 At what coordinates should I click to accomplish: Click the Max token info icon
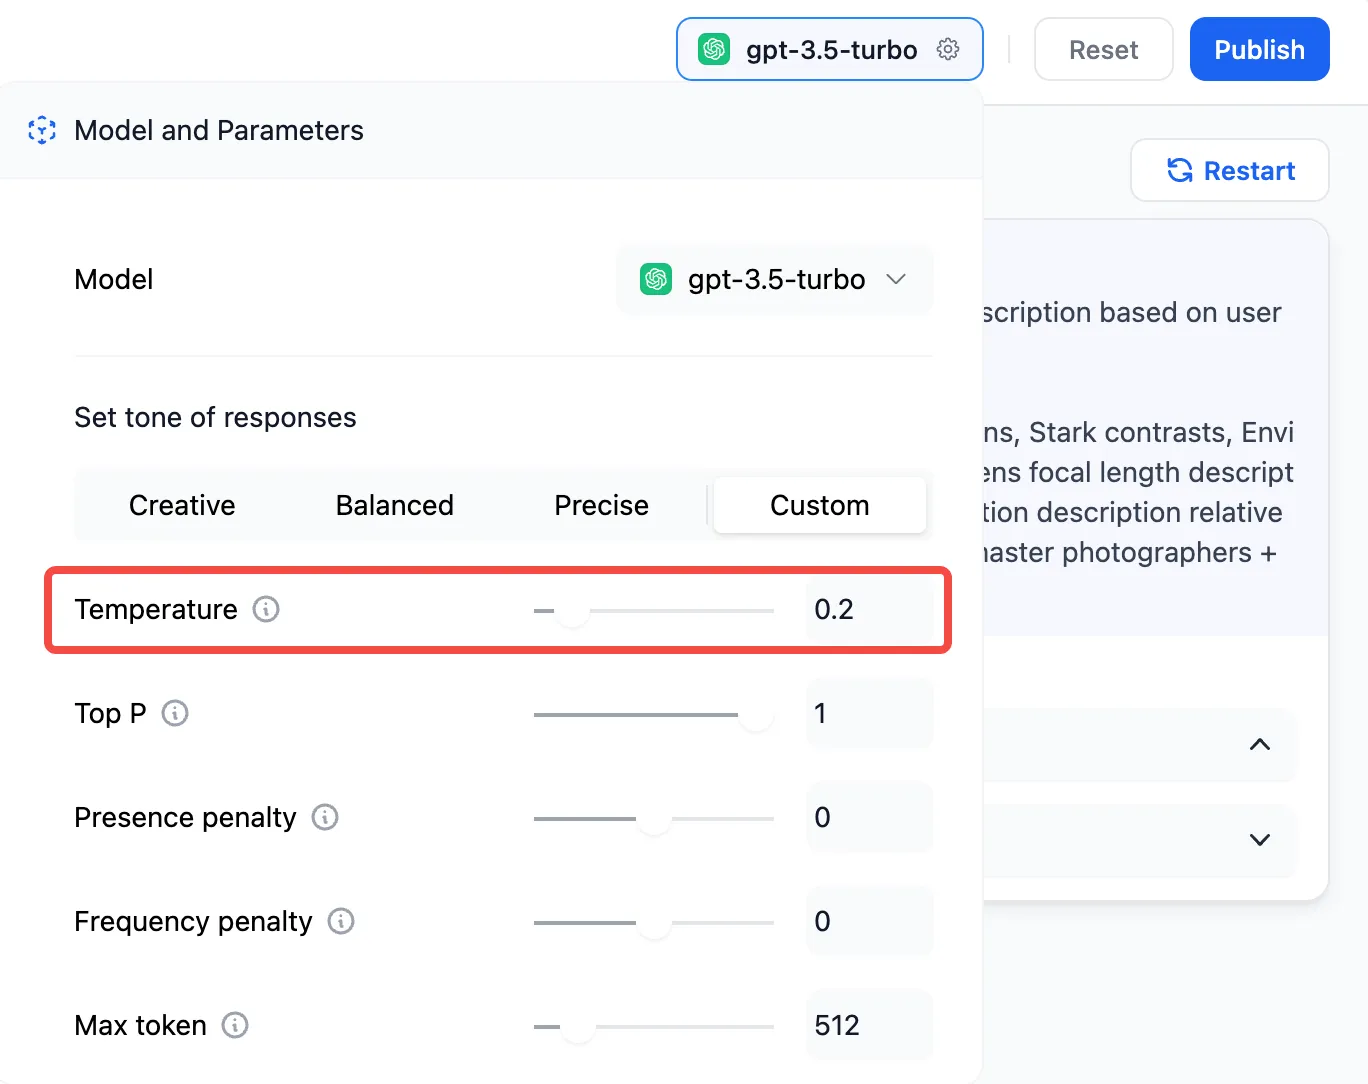point(235,1025)
